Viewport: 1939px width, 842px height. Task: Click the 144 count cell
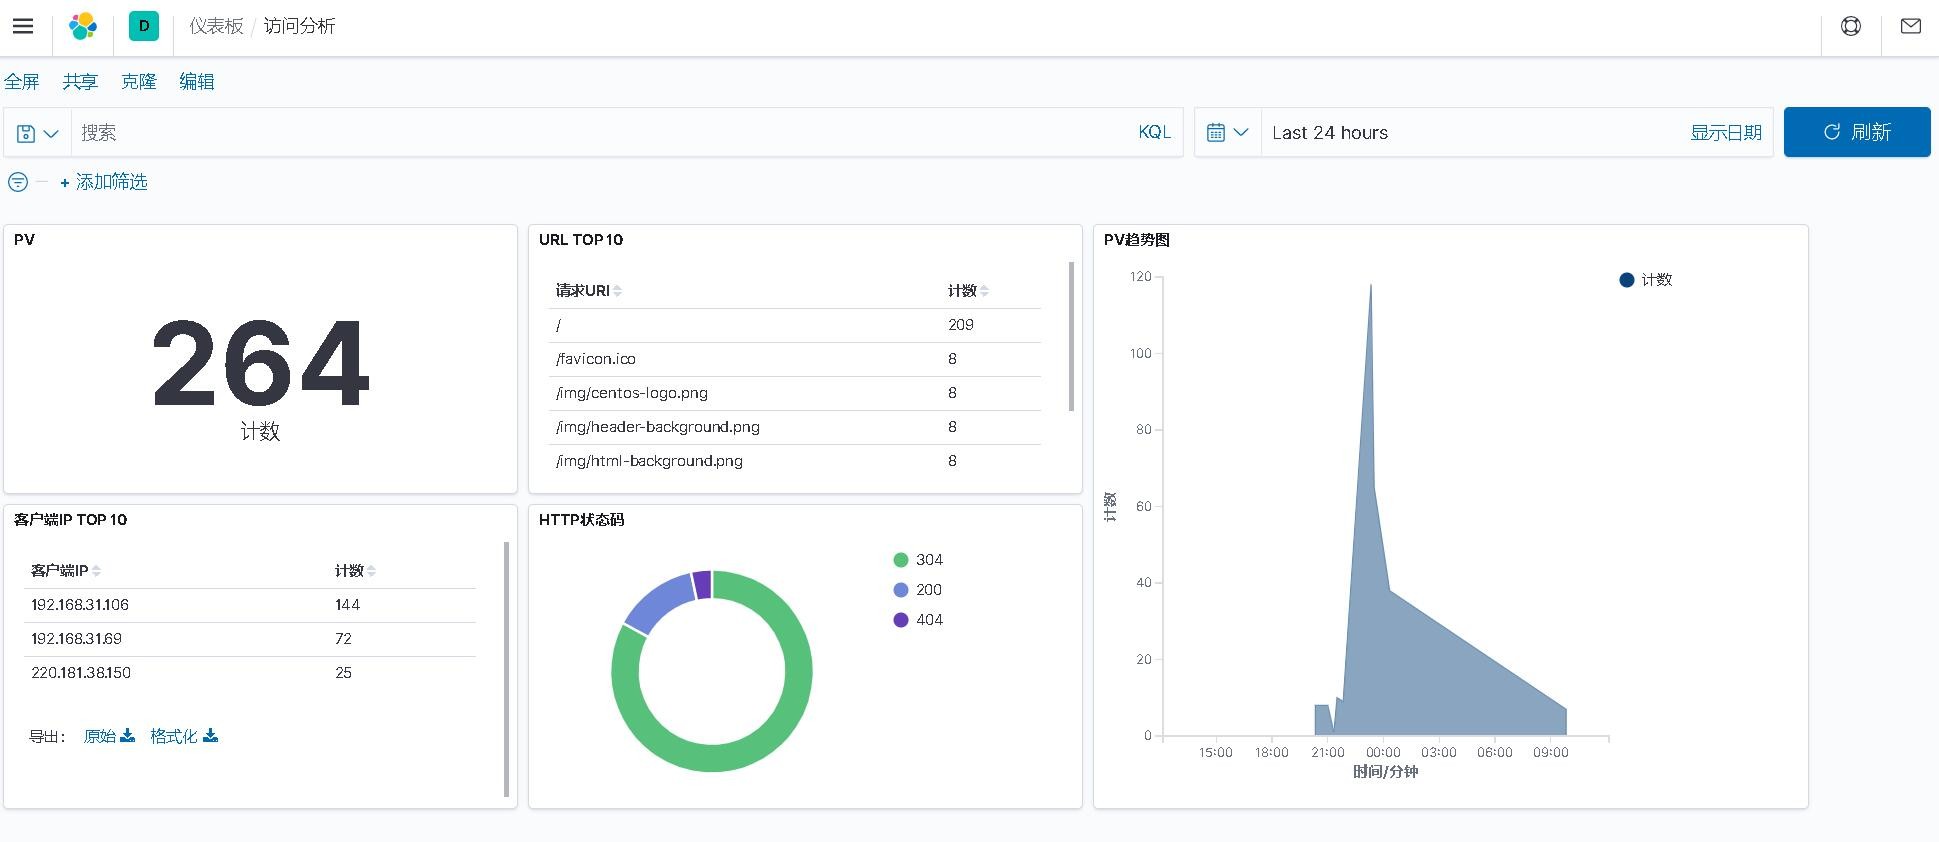[348, 605]
